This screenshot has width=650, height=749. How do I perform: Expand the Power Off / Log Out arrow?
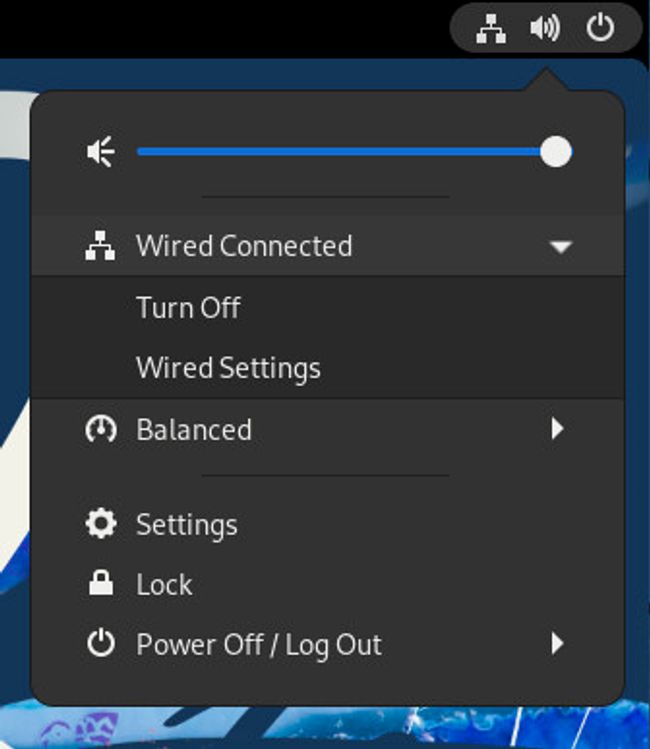click(x=557, y=643)
